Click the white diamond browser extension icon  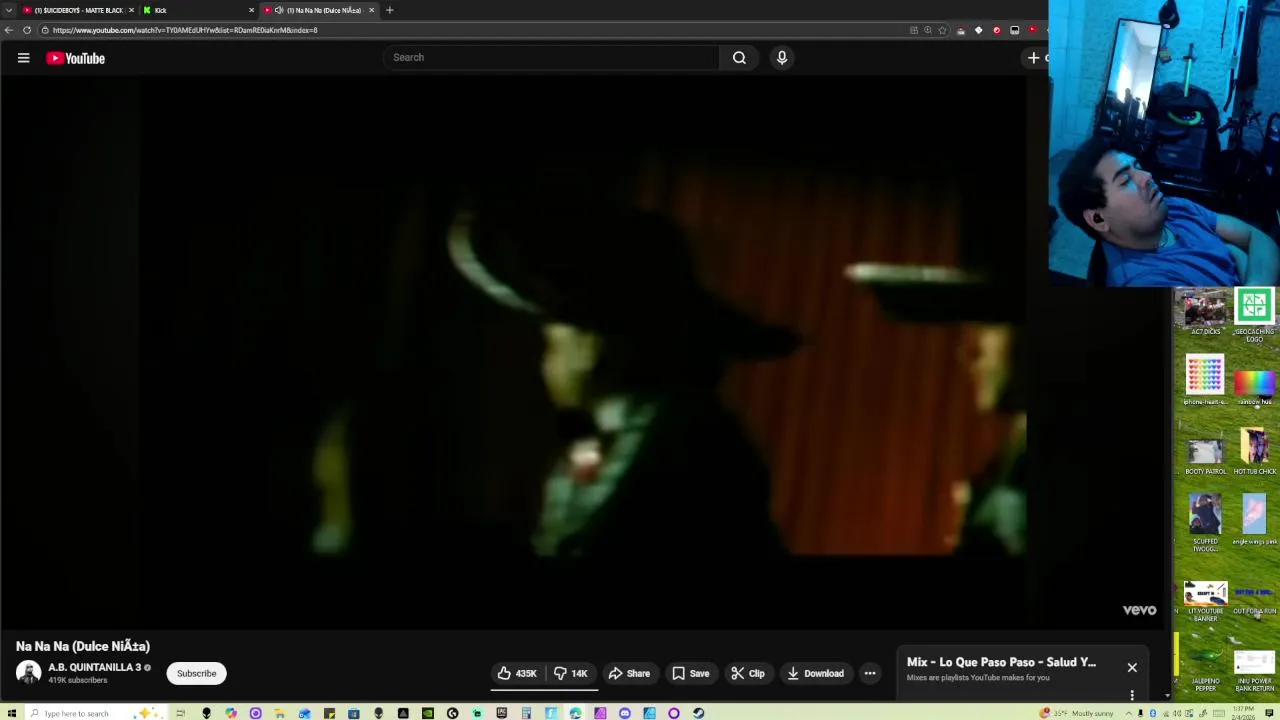979,30
